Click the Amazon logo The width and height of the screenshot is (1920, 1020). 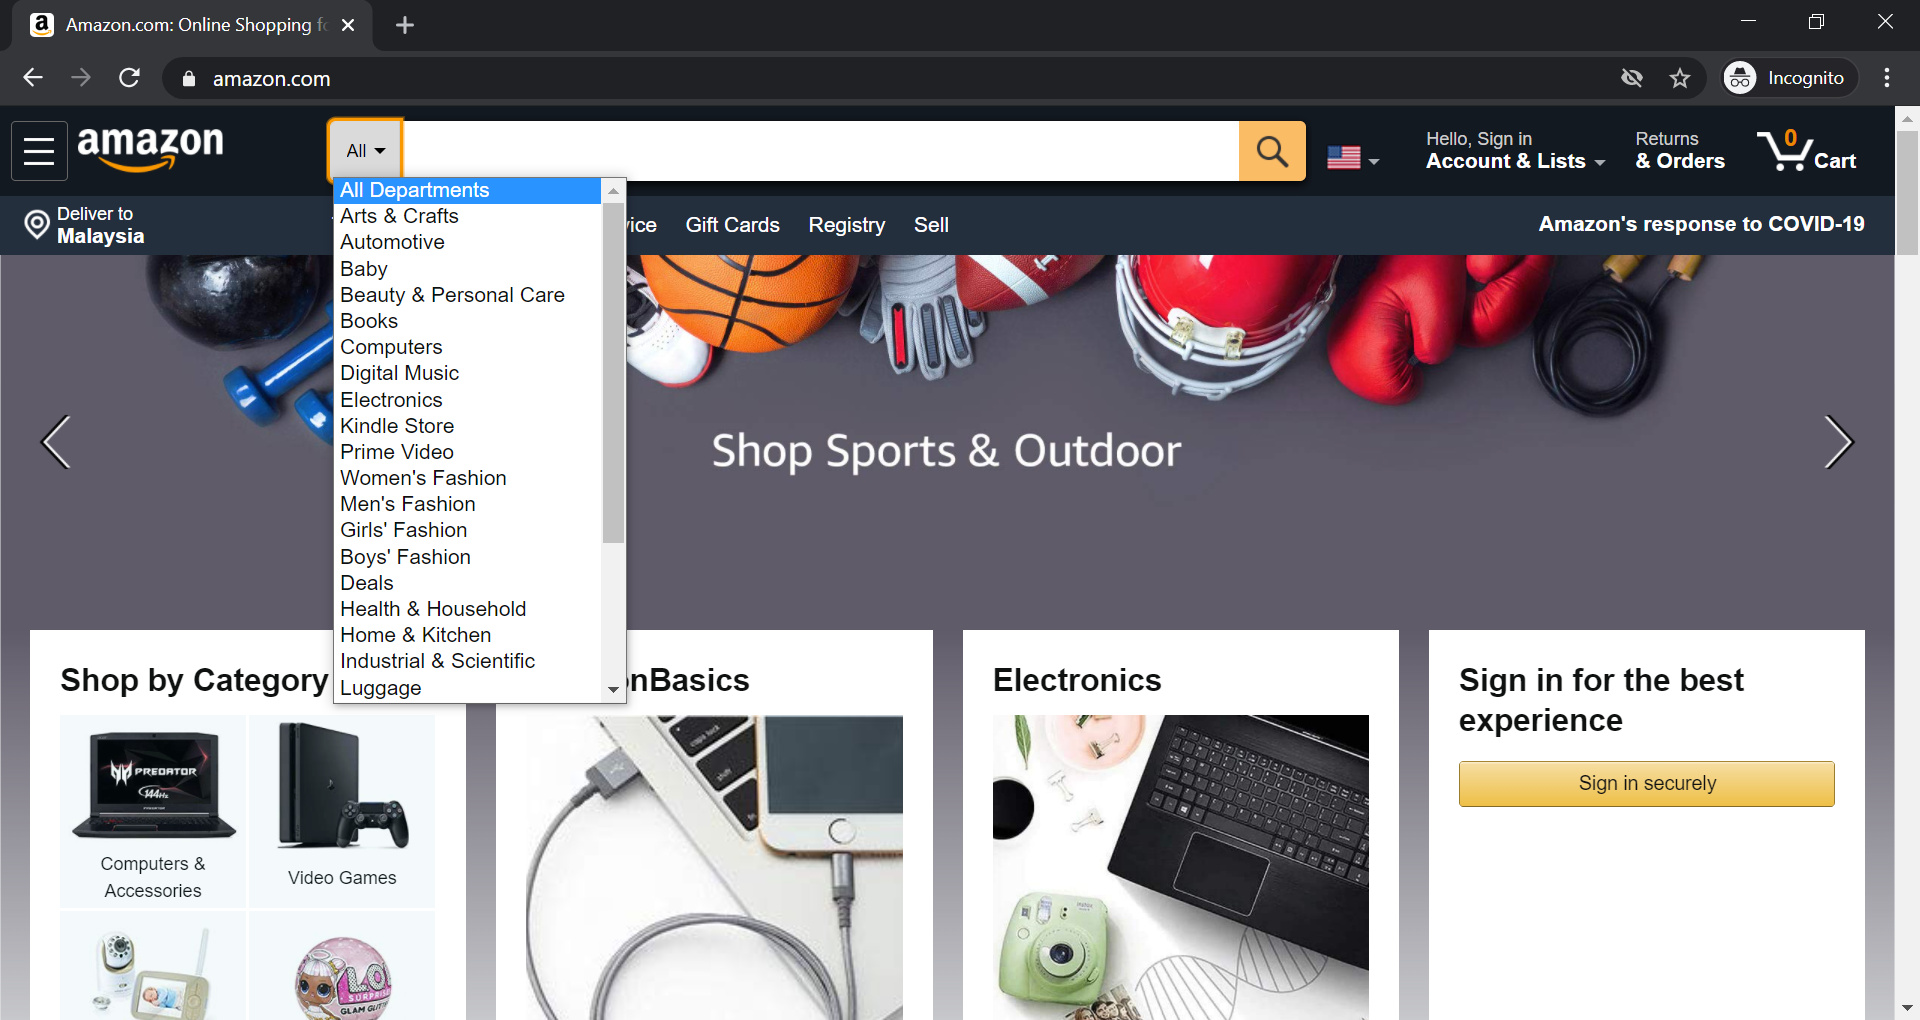[151, 148]
